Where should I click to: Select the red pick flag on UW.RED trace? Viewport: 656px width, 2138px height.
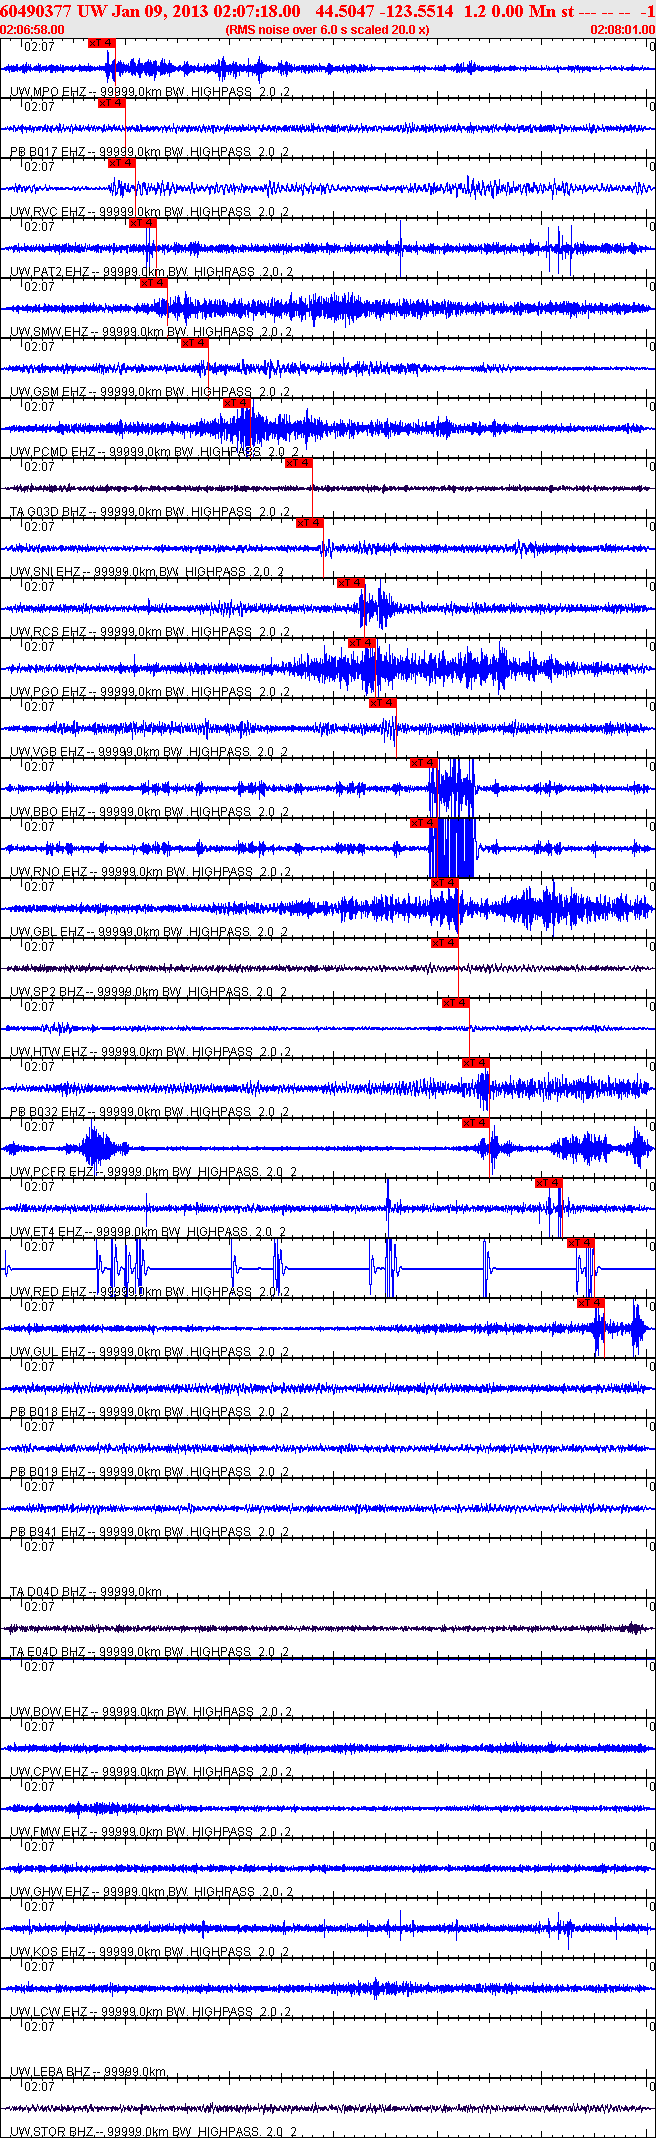click(x=581, y=1243)
